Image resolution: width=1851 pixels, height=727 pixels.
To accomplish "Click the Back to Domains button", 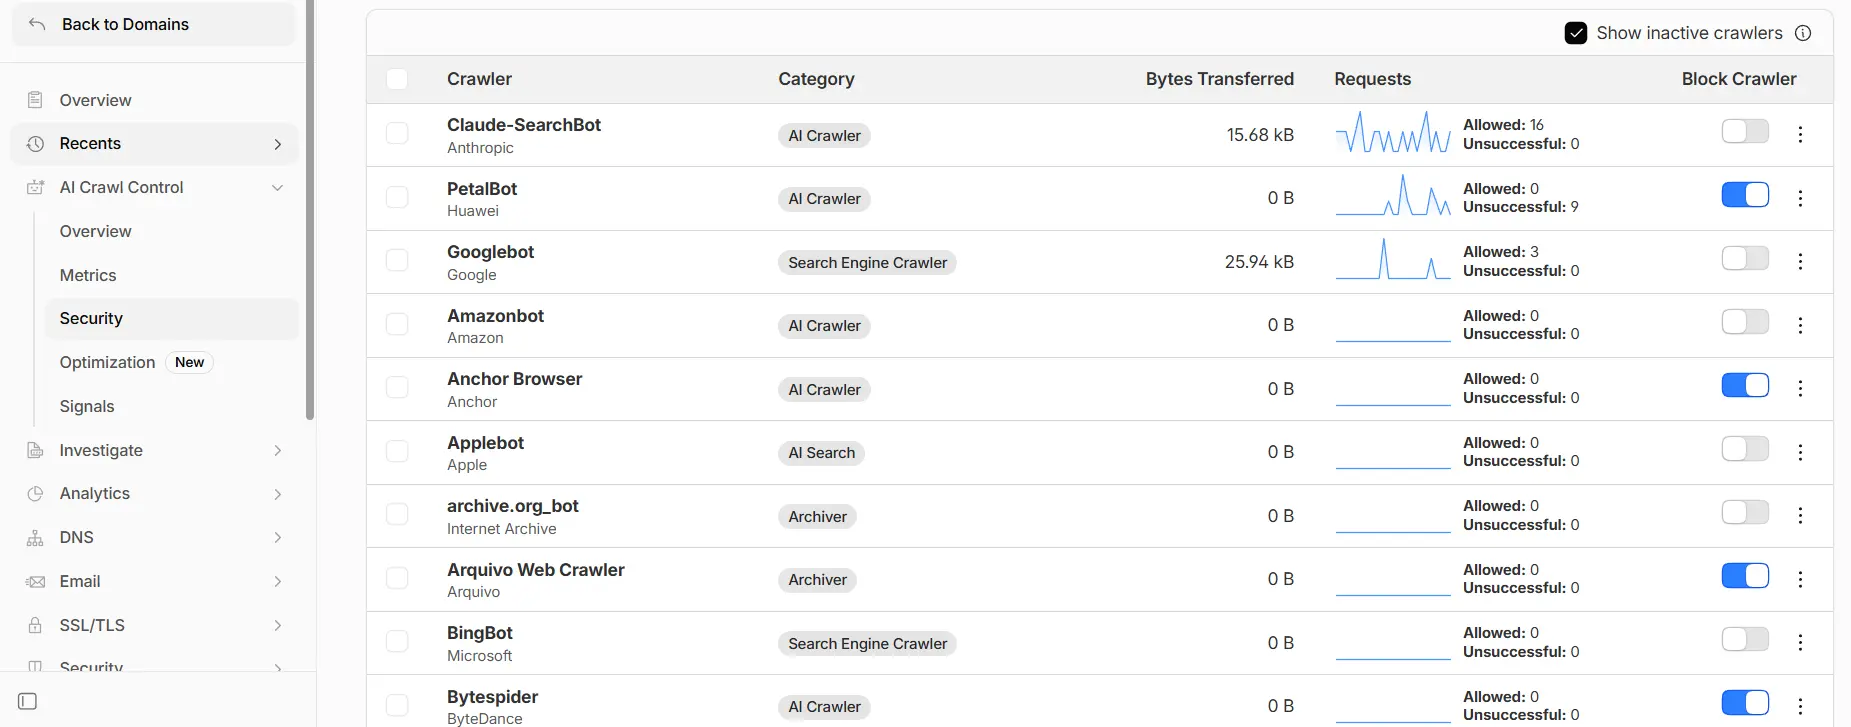I will click(x=154, y=24).
